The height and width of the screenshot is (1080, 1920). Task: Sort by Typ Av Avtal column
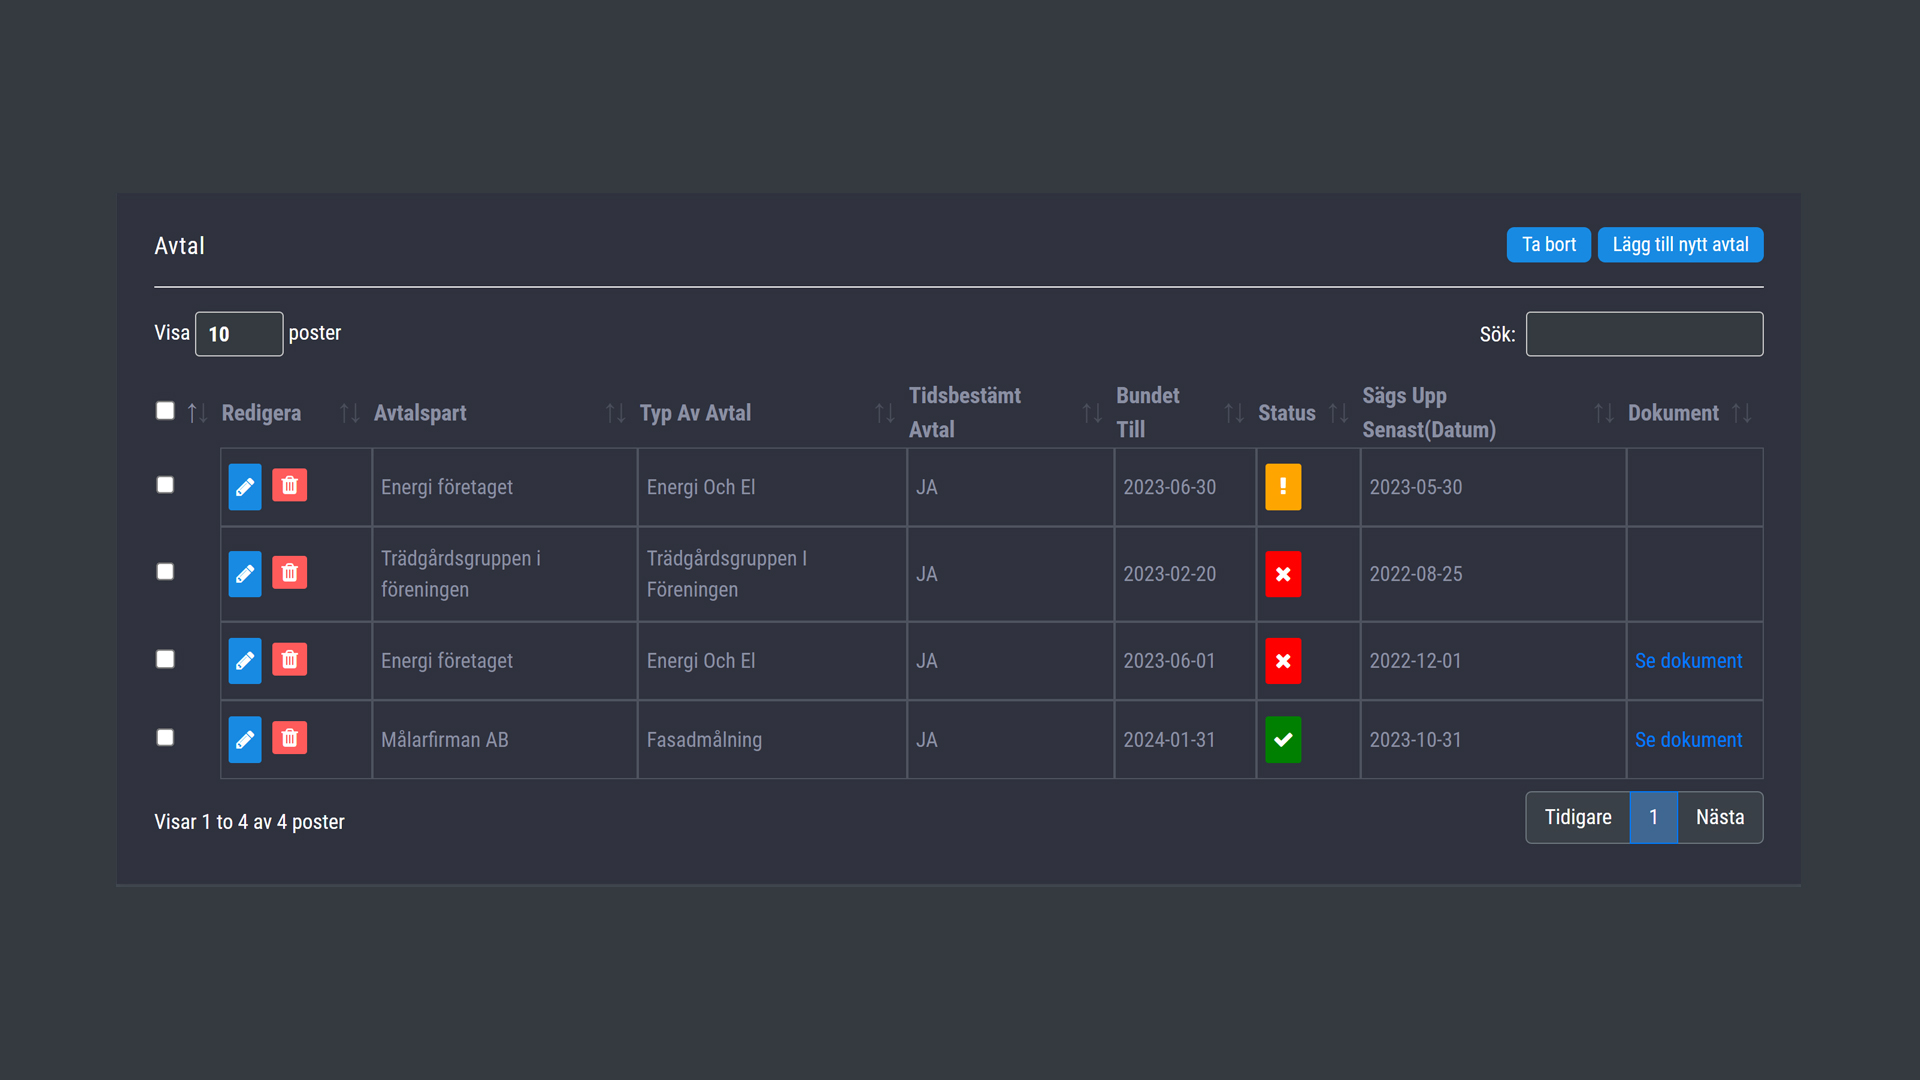[x=695, y=413]
